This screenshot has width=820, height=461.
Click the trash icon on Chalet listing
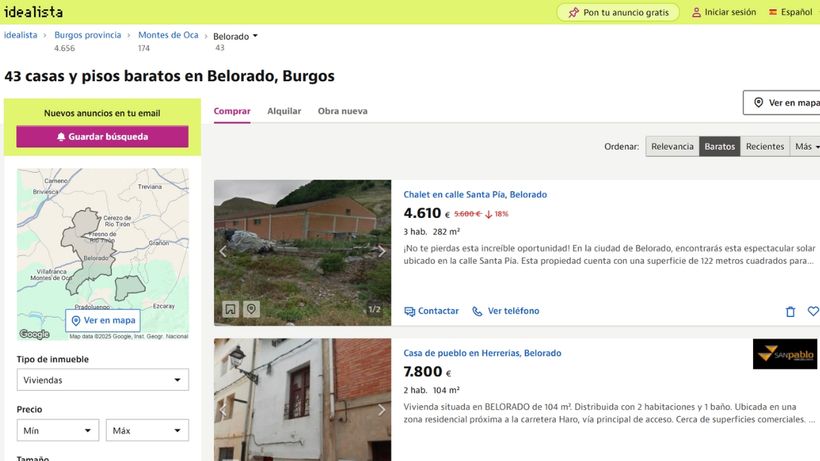(790, 312)
